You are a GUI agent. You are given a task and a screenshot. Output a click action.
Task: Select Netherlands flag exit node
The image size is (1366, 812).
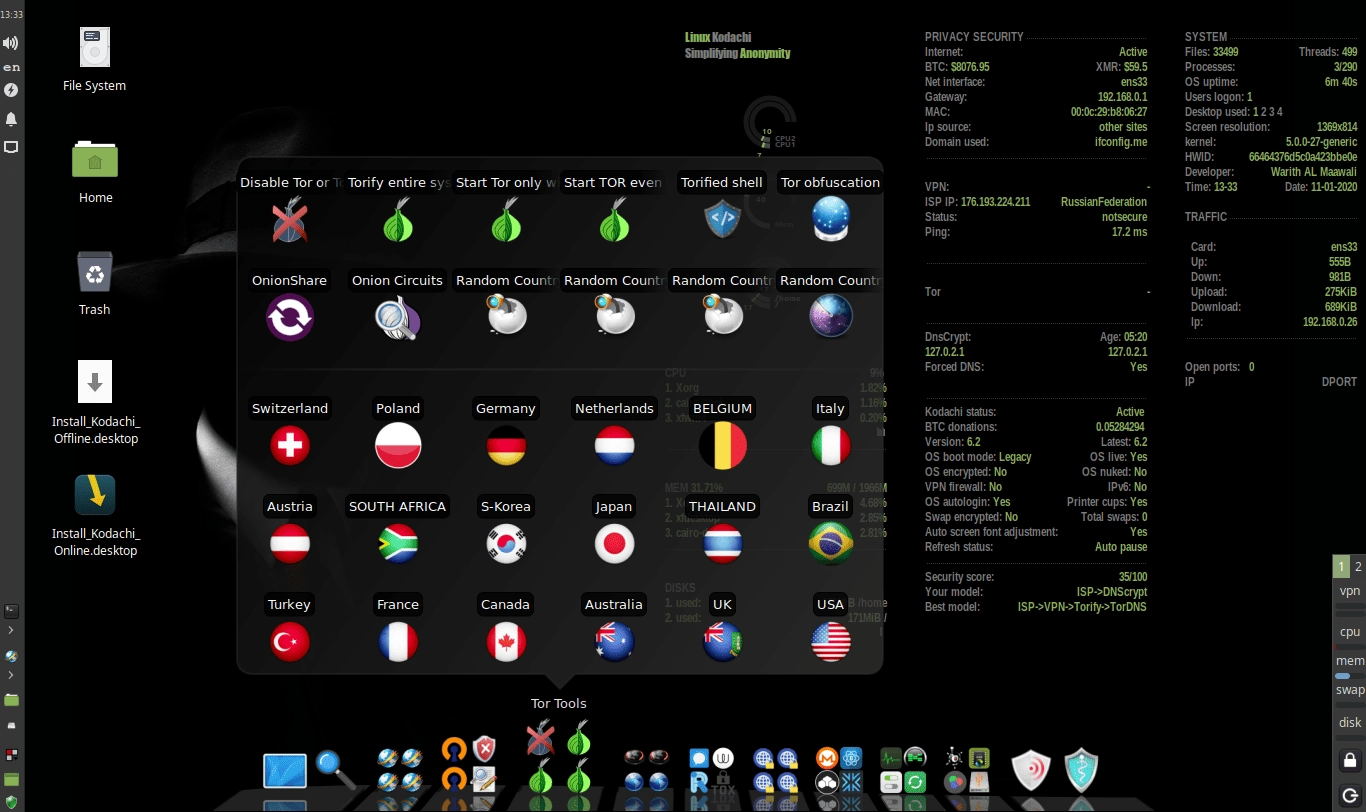[614, 445]
